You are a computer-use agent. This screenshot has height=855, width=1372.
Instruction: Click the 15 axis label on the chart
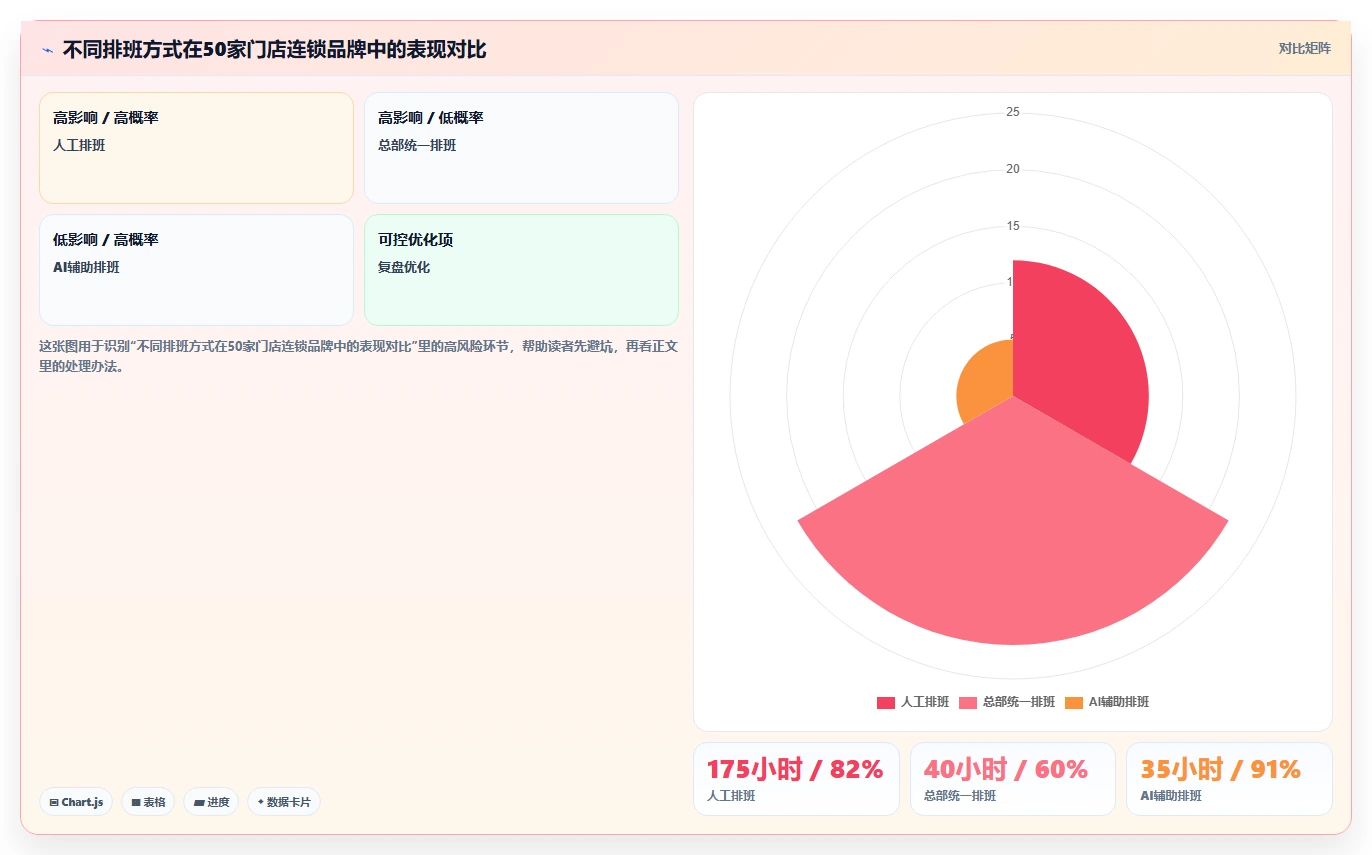pos(1013,226)
